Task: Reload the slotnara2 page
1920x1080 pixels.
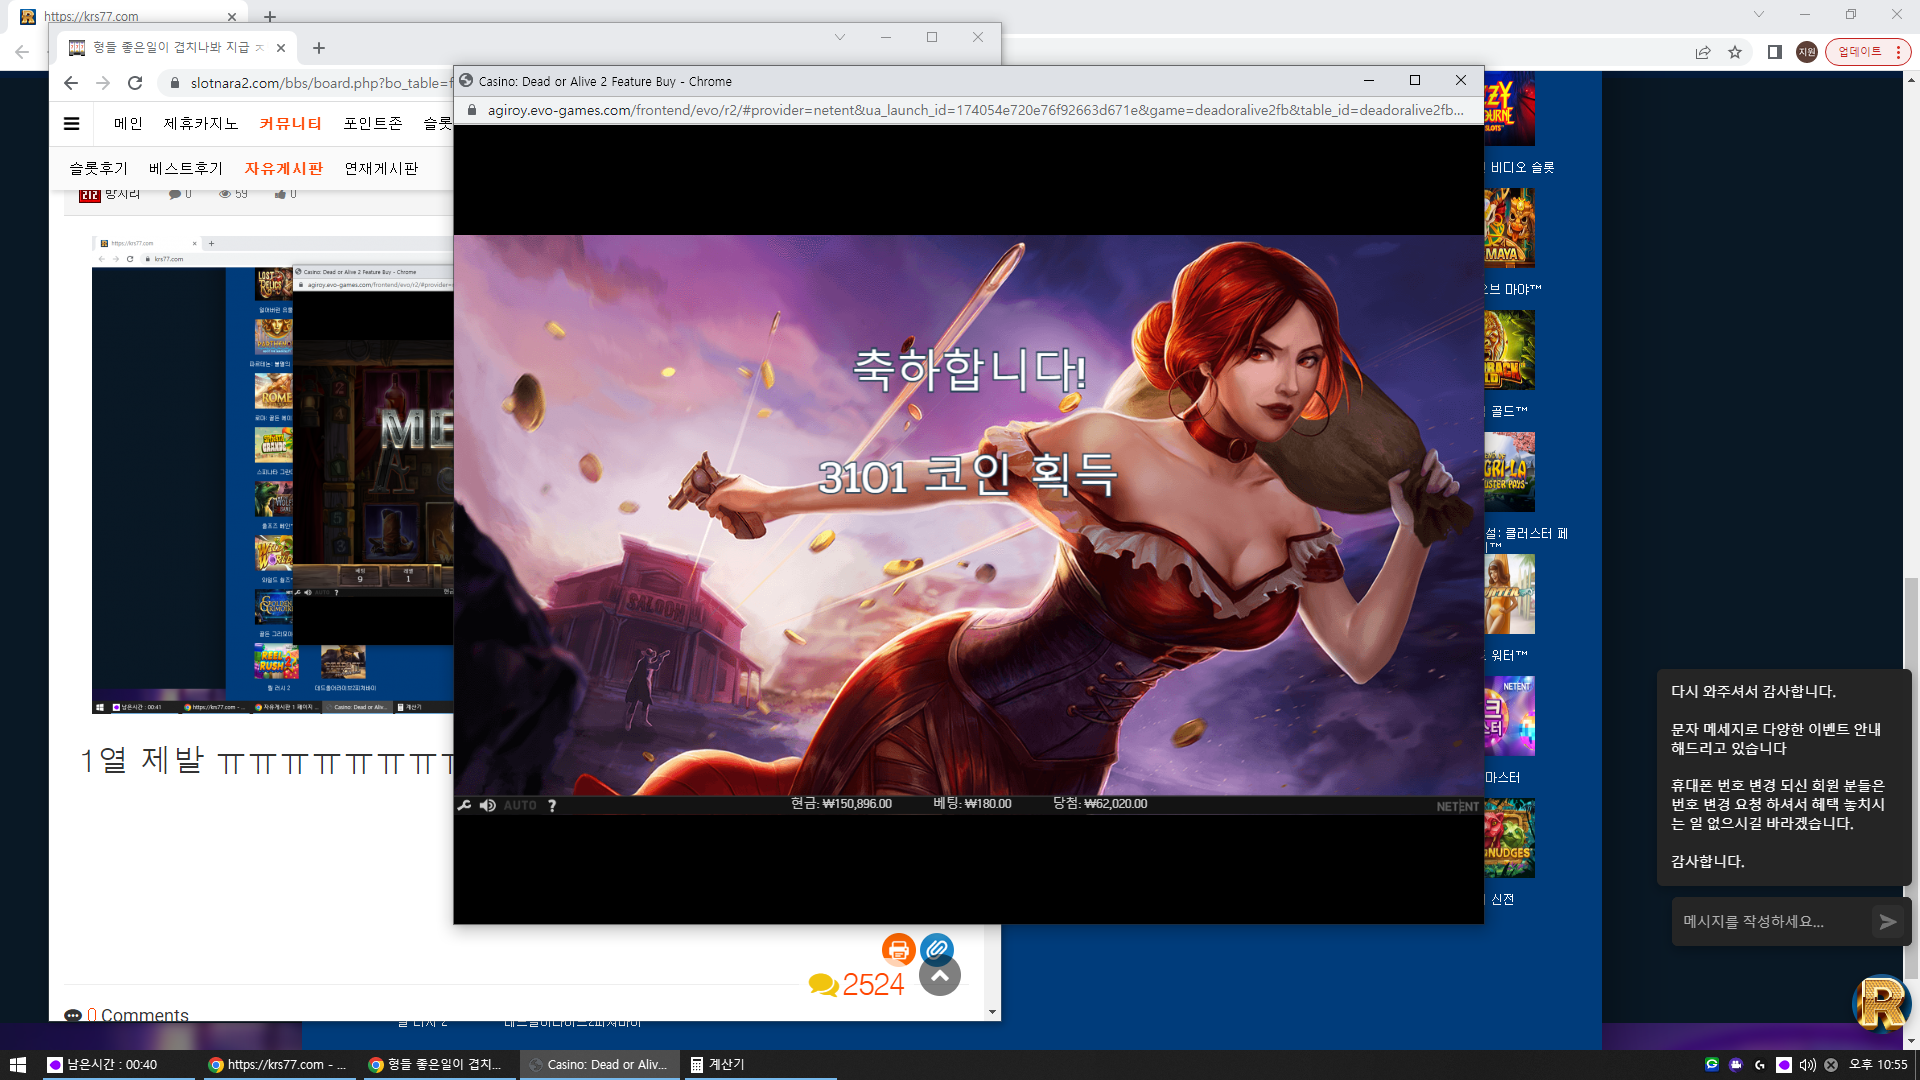Action: tap(135, 83)
